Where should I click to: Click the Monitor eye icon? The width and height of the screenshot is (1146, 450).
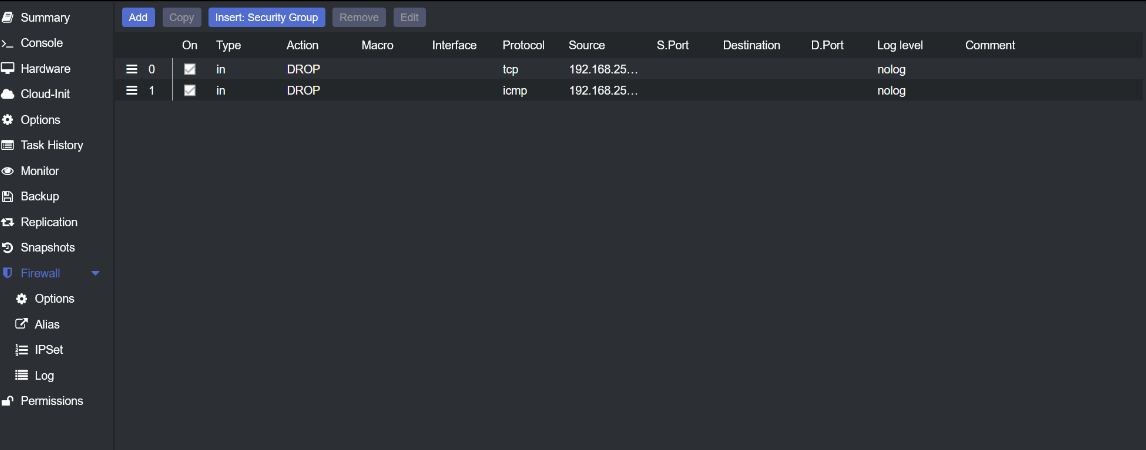click(x=8, y=171)
